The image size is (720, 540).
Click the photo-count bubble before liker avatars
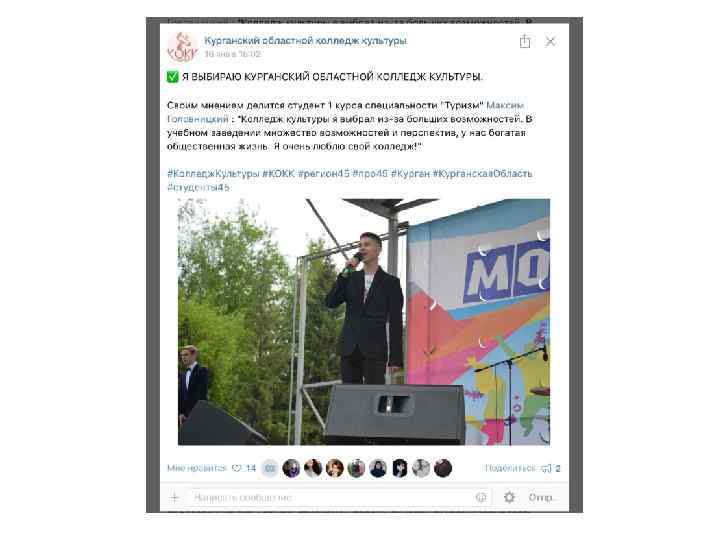[270, 468]
